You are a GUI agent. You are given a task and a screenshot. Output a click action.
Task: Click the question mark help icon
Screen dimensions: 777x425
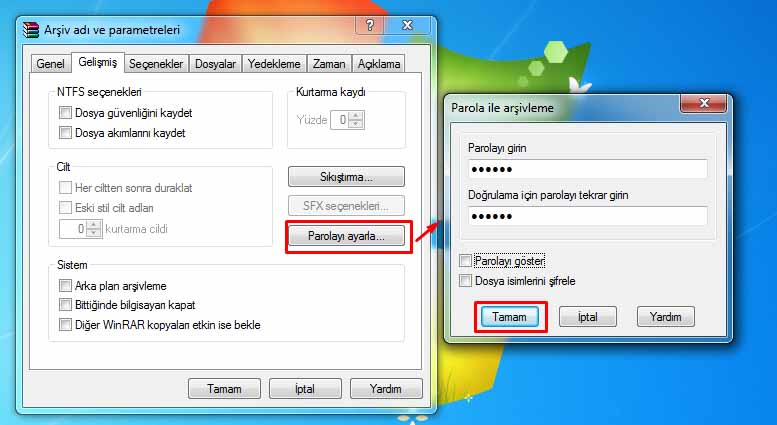point(370,25)
